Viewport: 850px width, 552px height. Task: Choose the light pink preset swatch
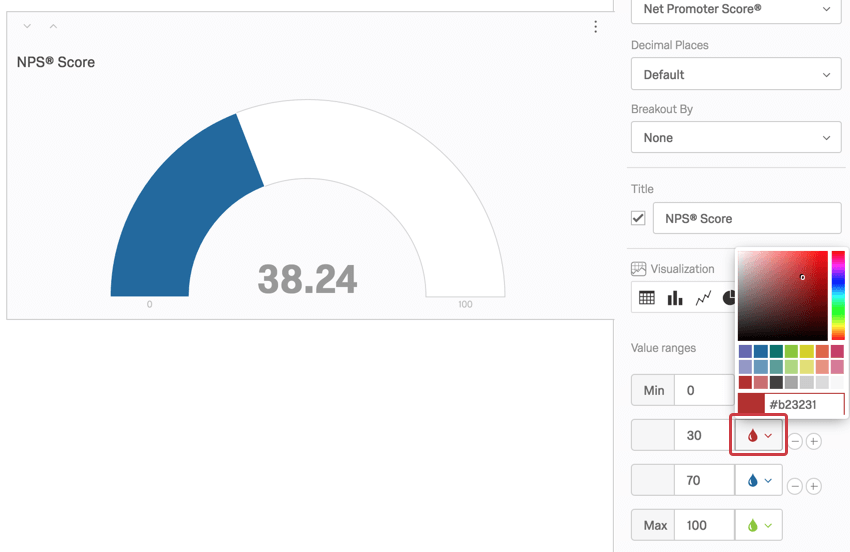pyautogui.click(x=838, y=367)
